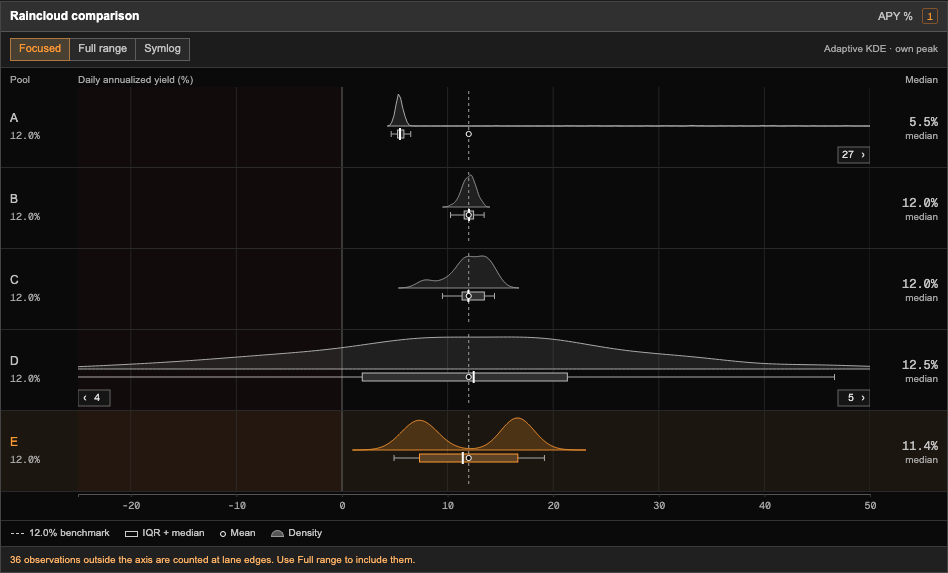Select highlighted pool E row label
Screen dimensions: 948x573
coord(14,442)
